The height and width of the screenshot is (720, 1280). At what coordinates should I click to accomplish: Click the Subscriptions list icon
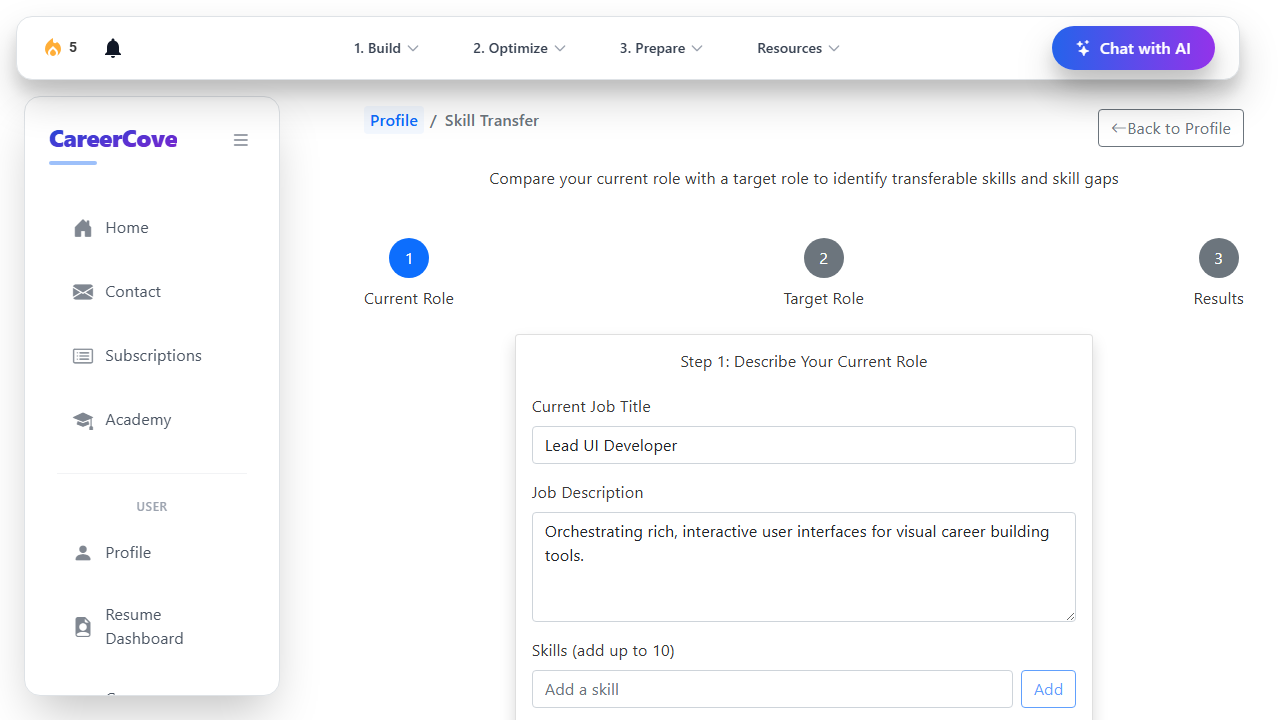(83, 356)
